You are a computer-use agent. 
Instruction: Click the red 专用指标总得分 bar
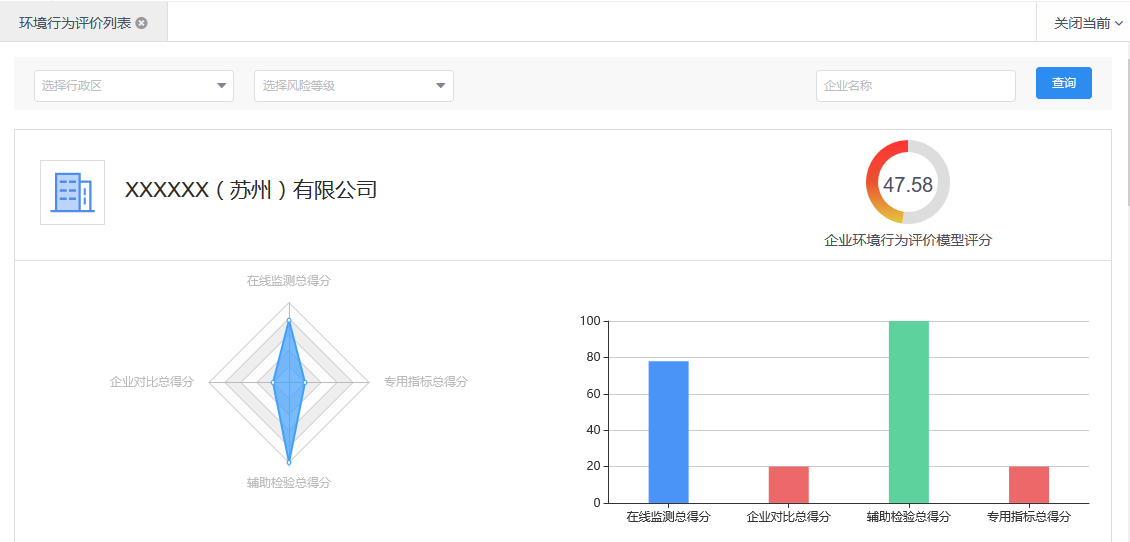click(x=1028, y=484)
